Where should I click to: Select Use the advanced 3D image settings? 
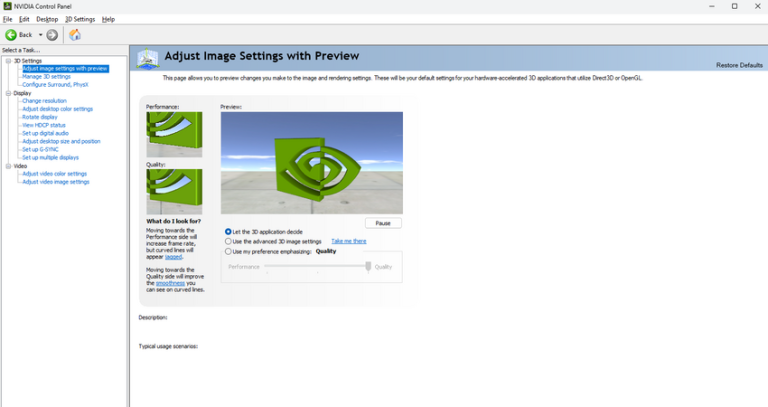coord(229,241)
